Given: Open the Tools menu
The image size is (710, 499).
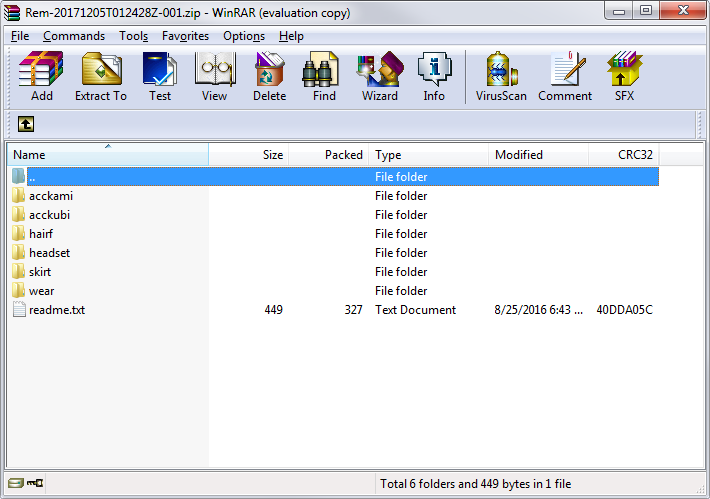Looking at the screenshot, I should [134, 36].
